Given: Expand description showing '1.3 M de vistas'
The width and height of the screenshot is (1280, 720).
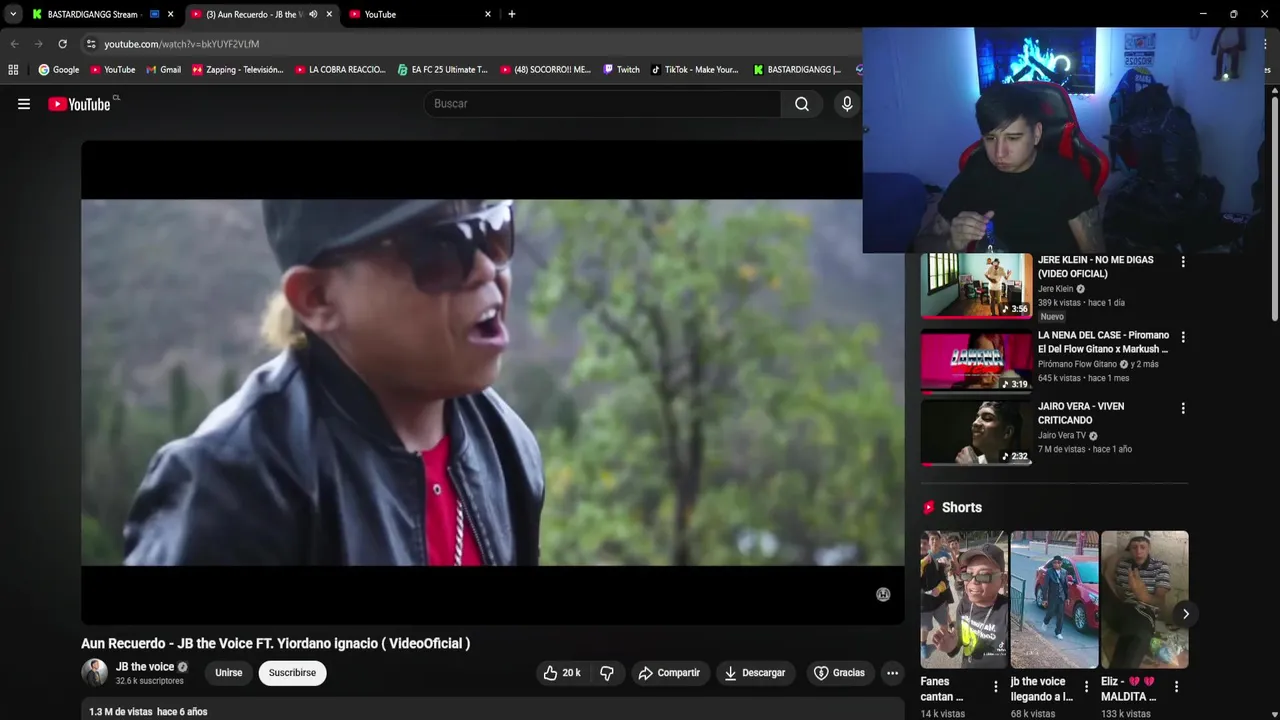Looking at the screenshot, I should click(x=492, y=710).
